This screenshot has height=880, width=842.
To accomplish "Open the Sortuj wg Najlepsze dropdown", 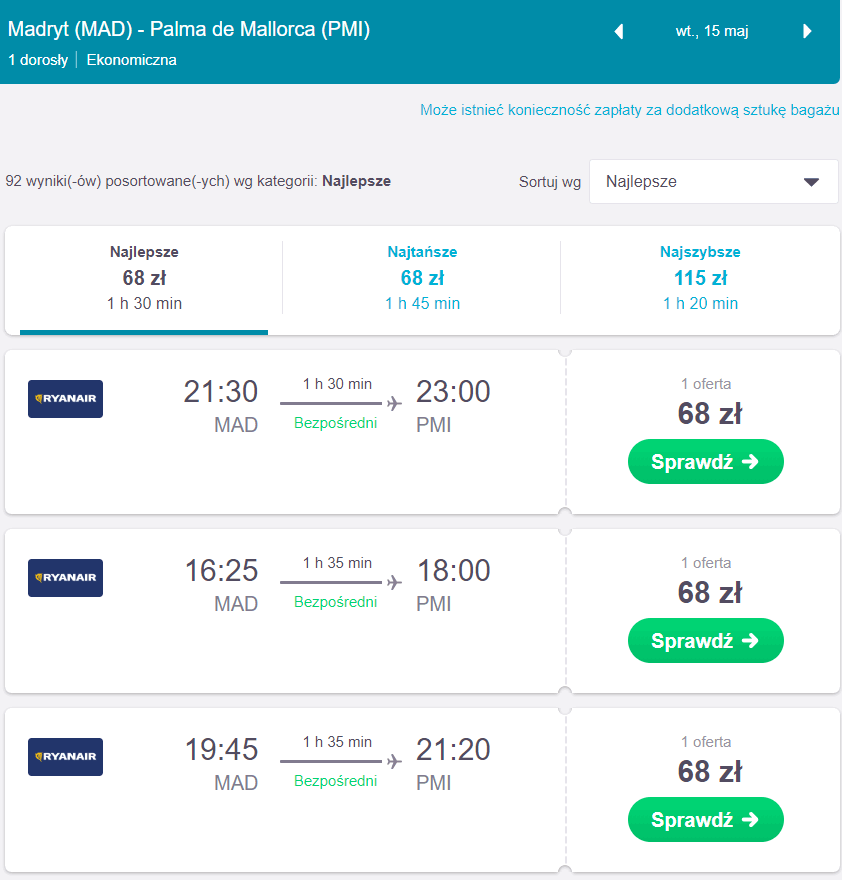I will (x=713, y=182).
